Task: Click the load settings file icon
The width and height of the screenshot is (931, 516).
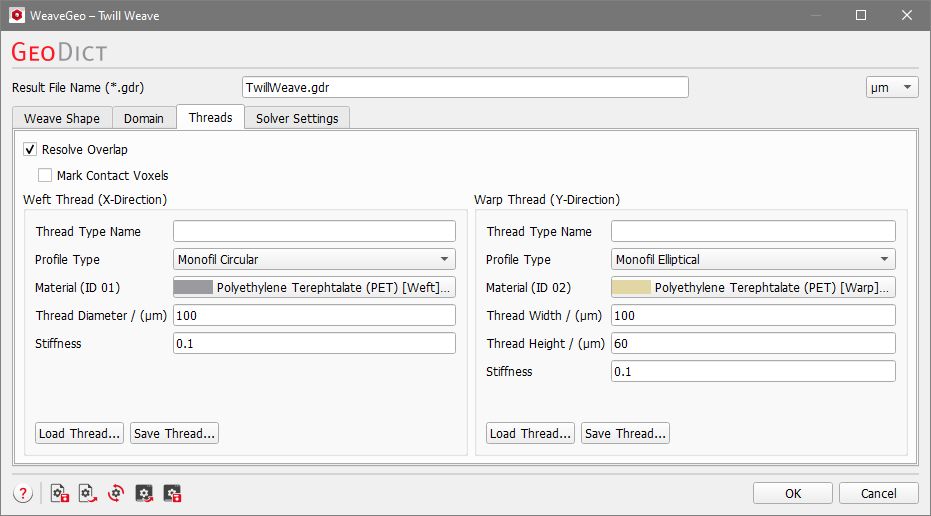Action: coord(87,493)
